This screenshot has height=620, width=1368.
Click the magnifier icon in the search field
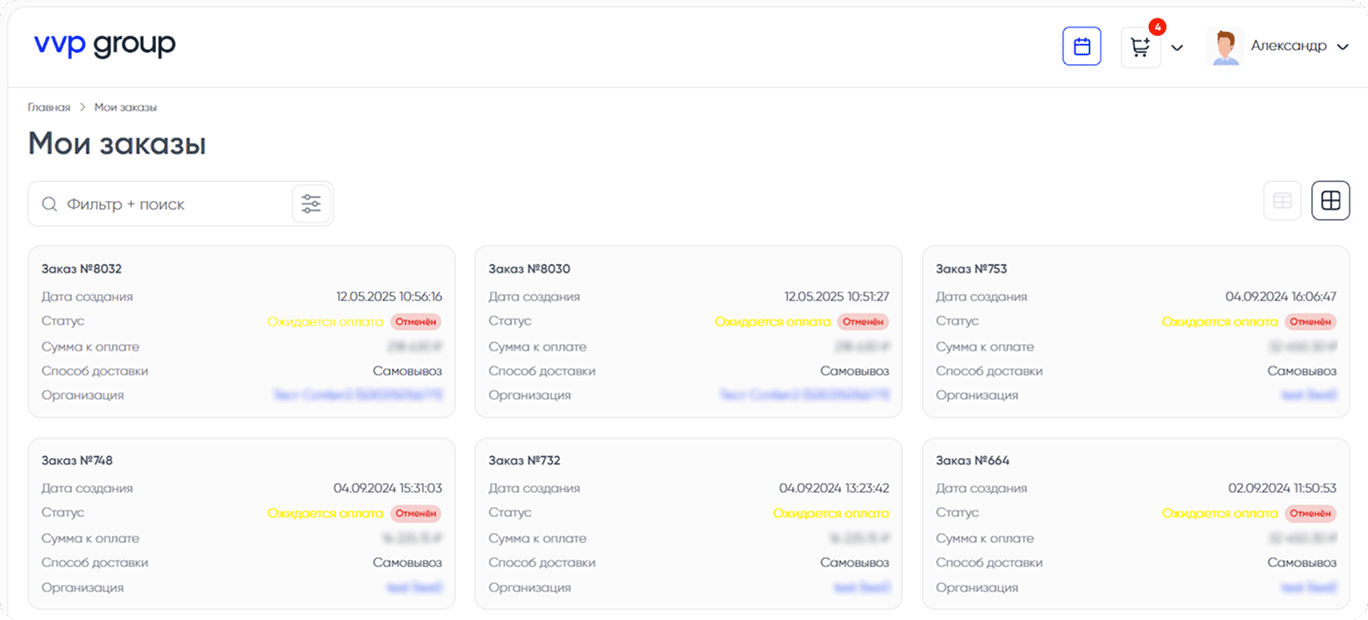pyautogui.click(x=49, y=203)
